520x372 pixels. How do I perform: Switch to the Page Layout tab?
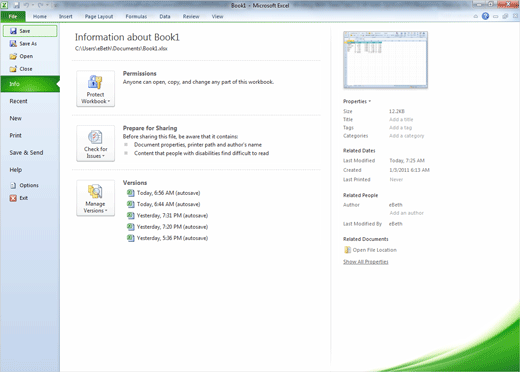click(x=99, y=16)
